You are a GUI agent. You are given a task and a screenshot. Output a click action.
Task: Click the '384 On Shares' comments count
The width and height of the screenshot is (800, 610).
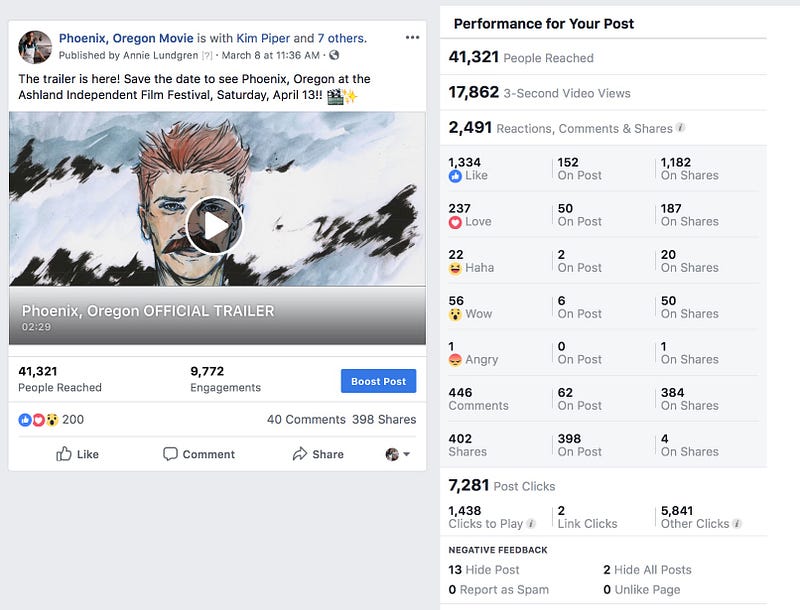pyautogui.click(x=690, y=399)
